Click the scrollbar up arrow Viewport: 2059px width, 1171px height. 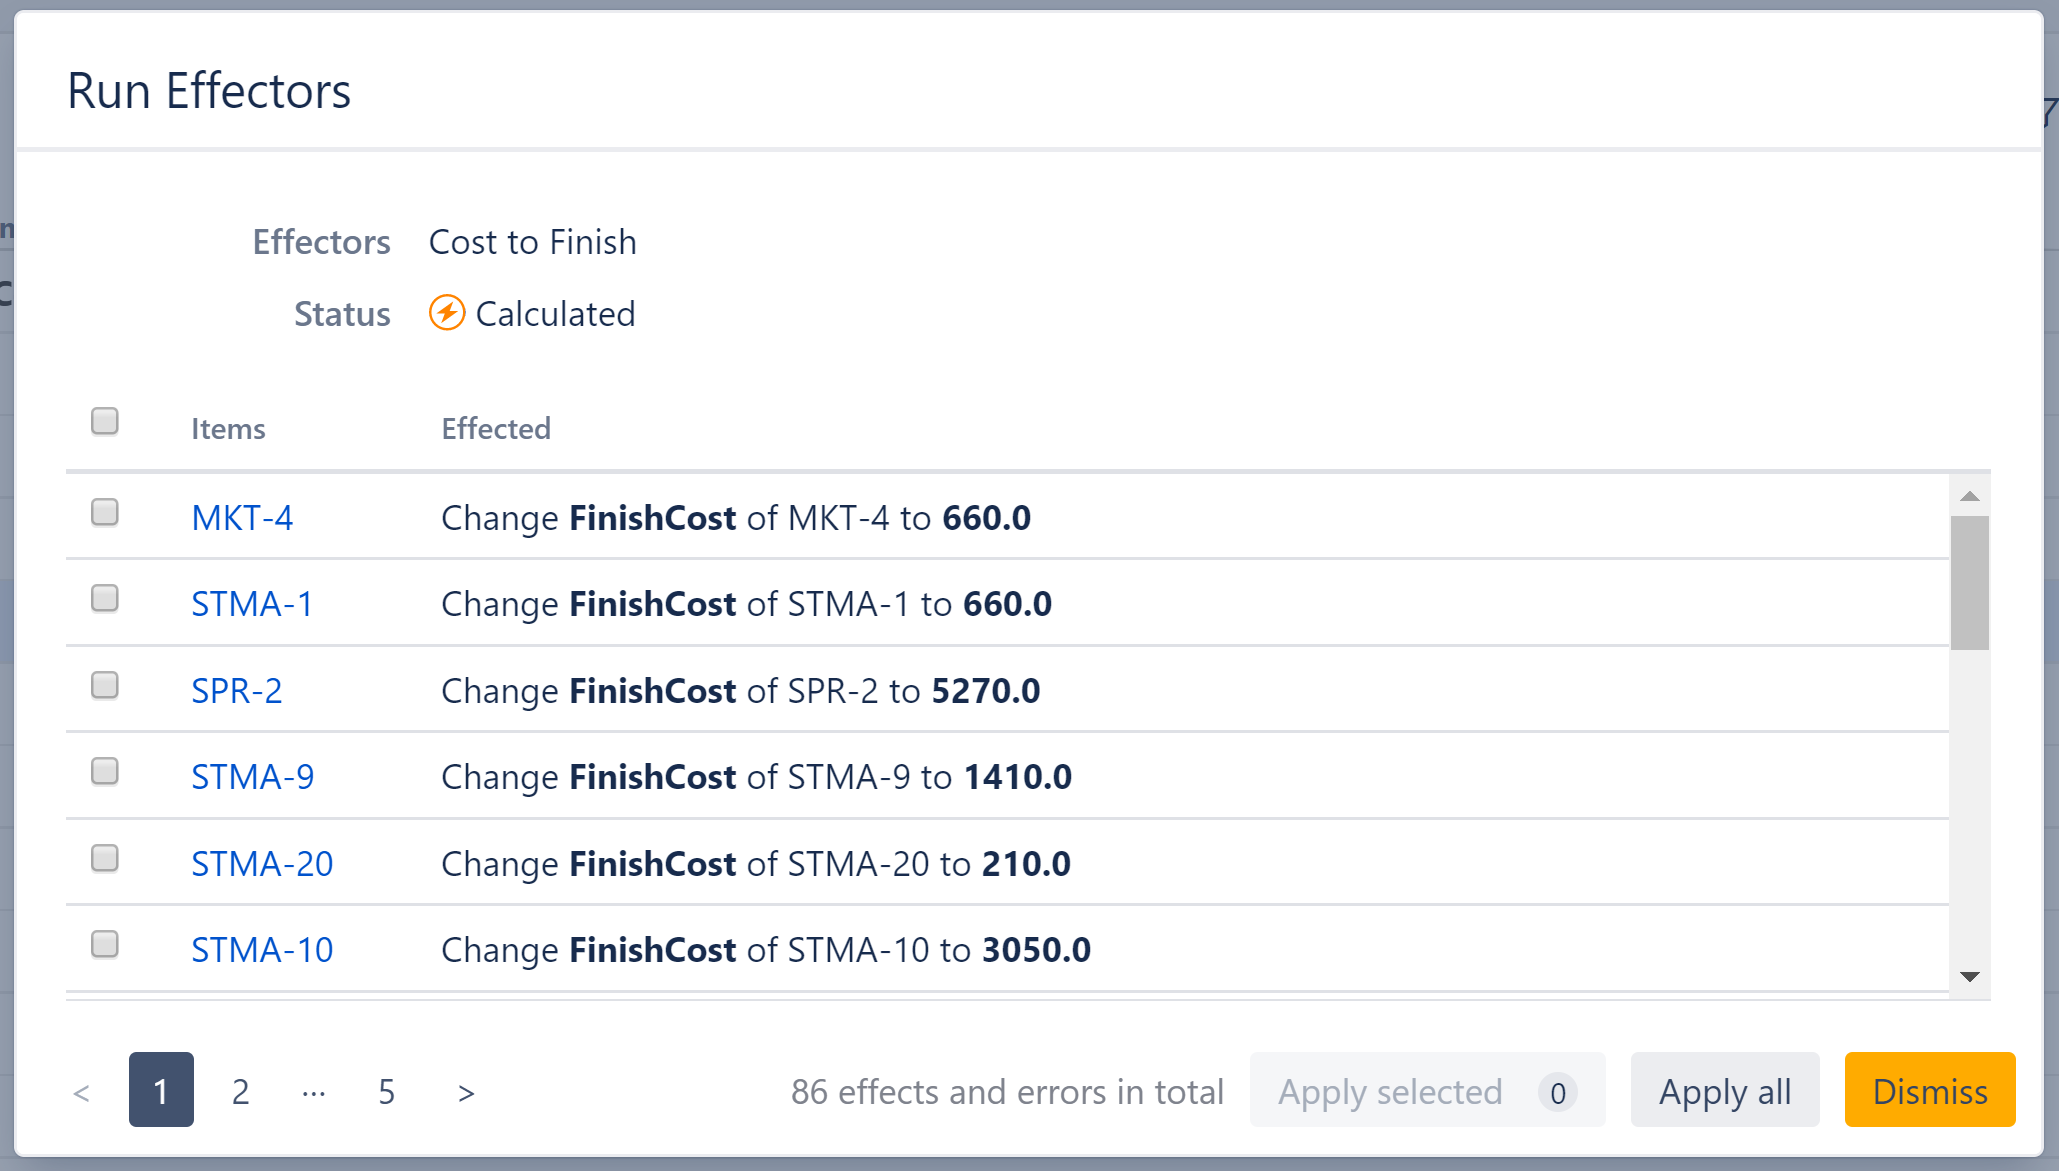1968,496
